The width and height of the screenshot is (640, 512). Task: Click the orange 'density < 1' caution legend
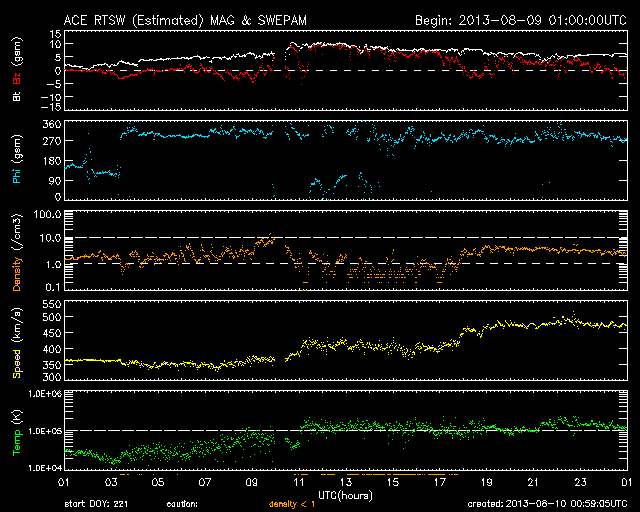coord(292,504)
